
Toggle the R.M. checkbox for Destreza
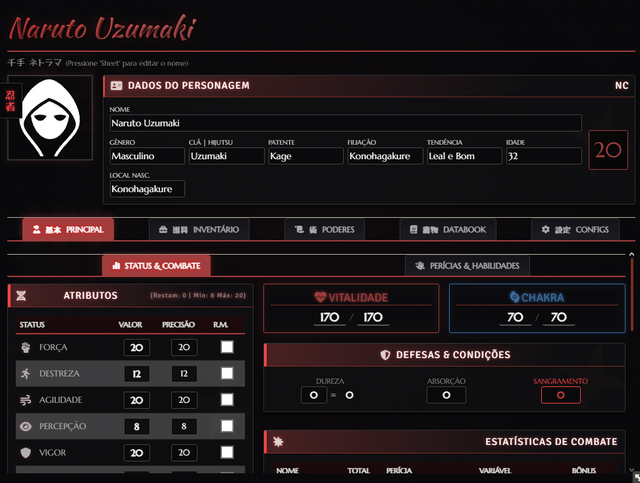227,373
